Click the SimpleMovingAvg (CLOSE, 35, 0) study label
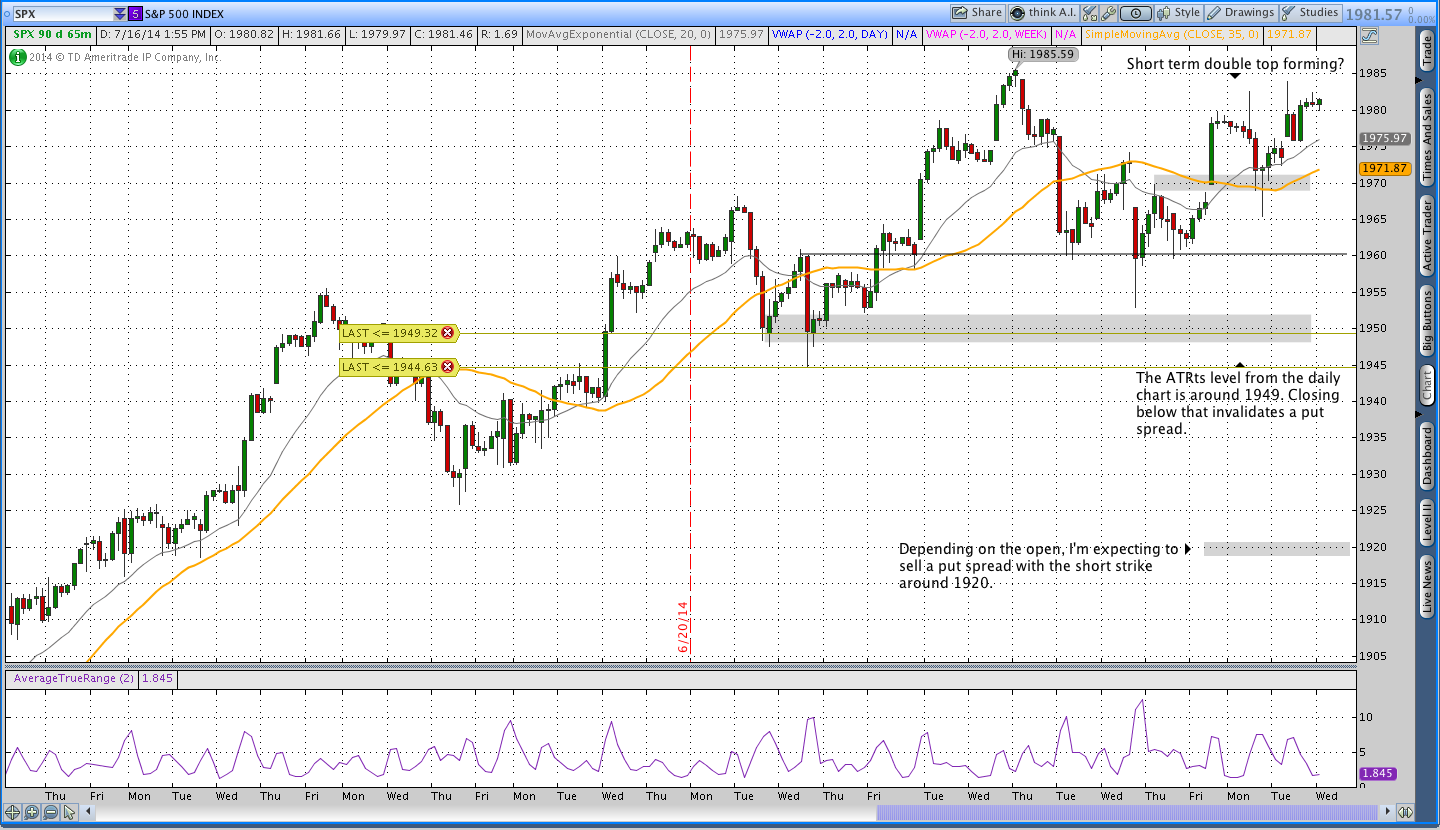 (1172, 34)
